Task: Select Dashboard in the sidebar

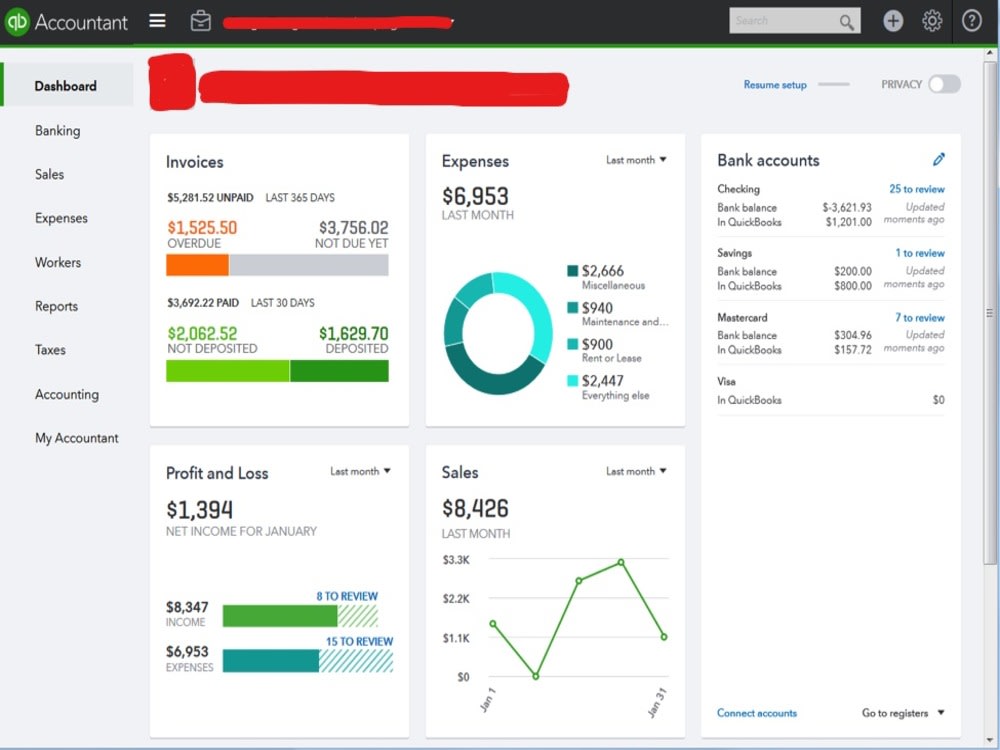Action: [x=66, y=86]
